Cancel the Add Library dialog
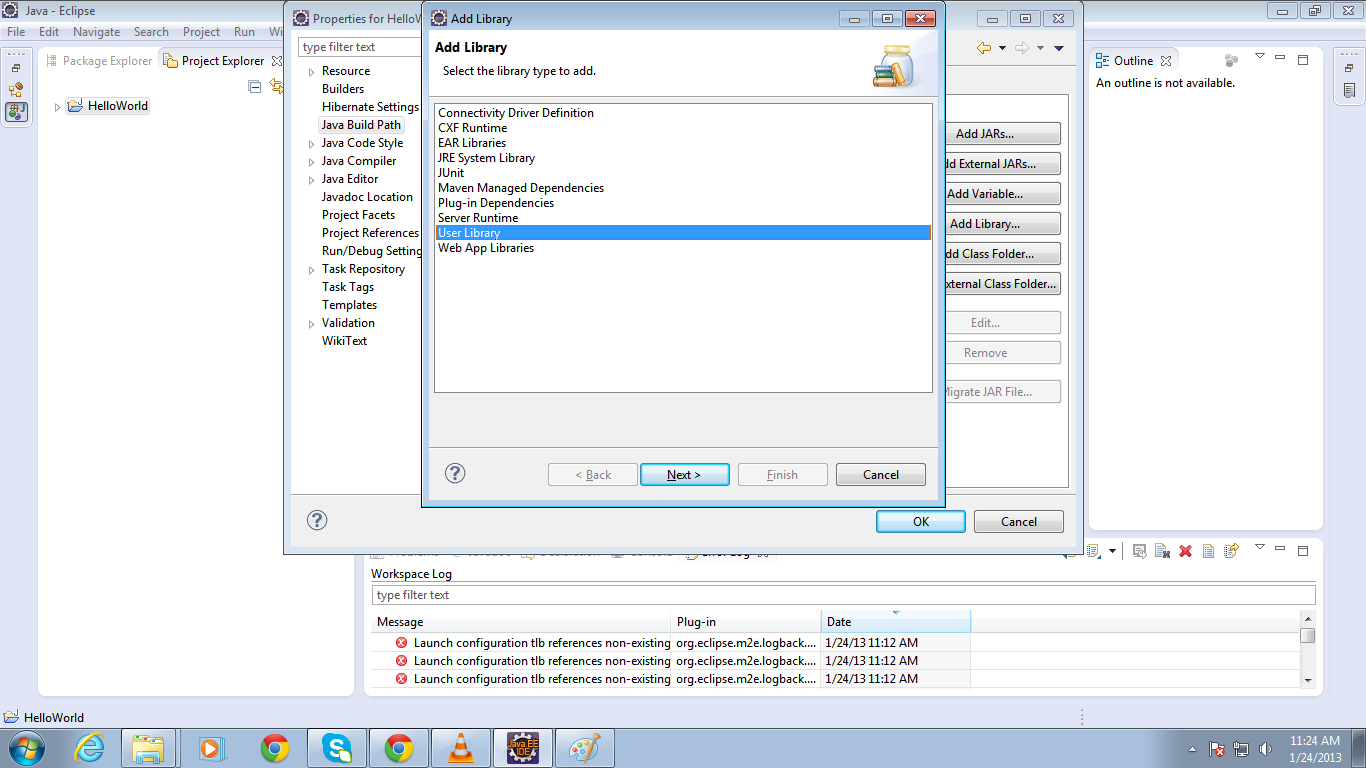The image size is (1366, 768). pyautogui.click(x=881, y=475)
